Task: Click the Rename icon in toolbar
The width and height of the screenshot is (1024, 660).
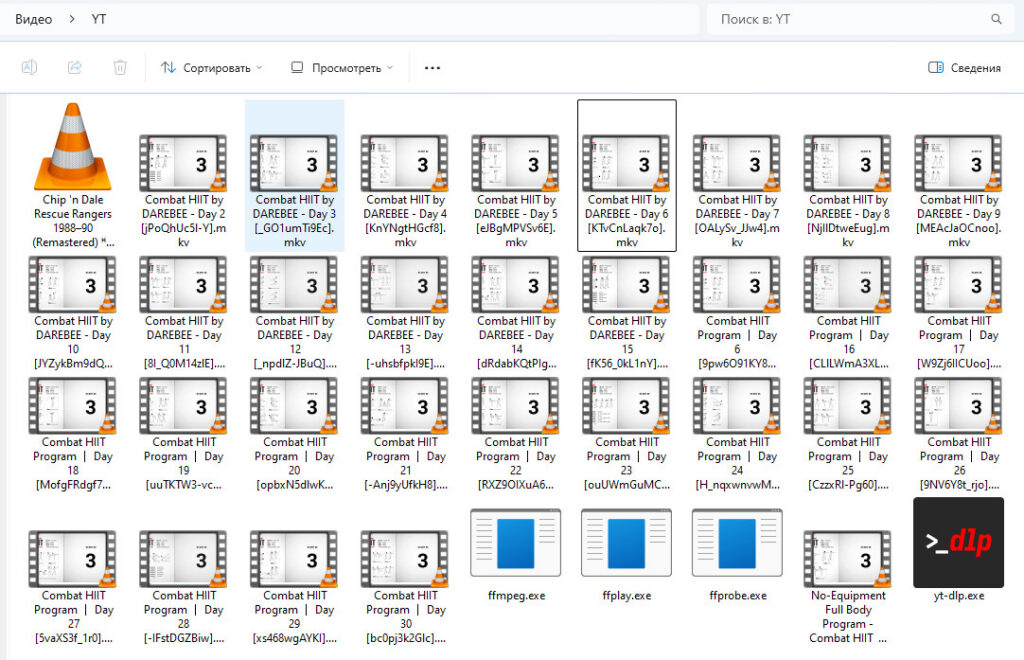Action: (30, 68)
